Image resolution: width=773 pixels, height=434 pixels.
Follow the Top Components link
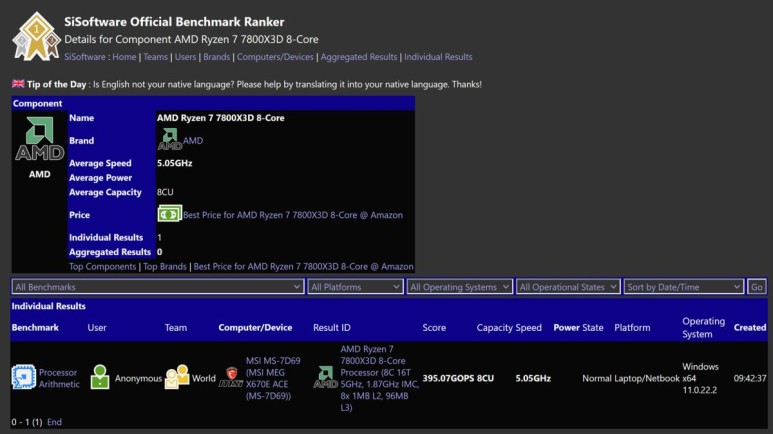[103, 267]
